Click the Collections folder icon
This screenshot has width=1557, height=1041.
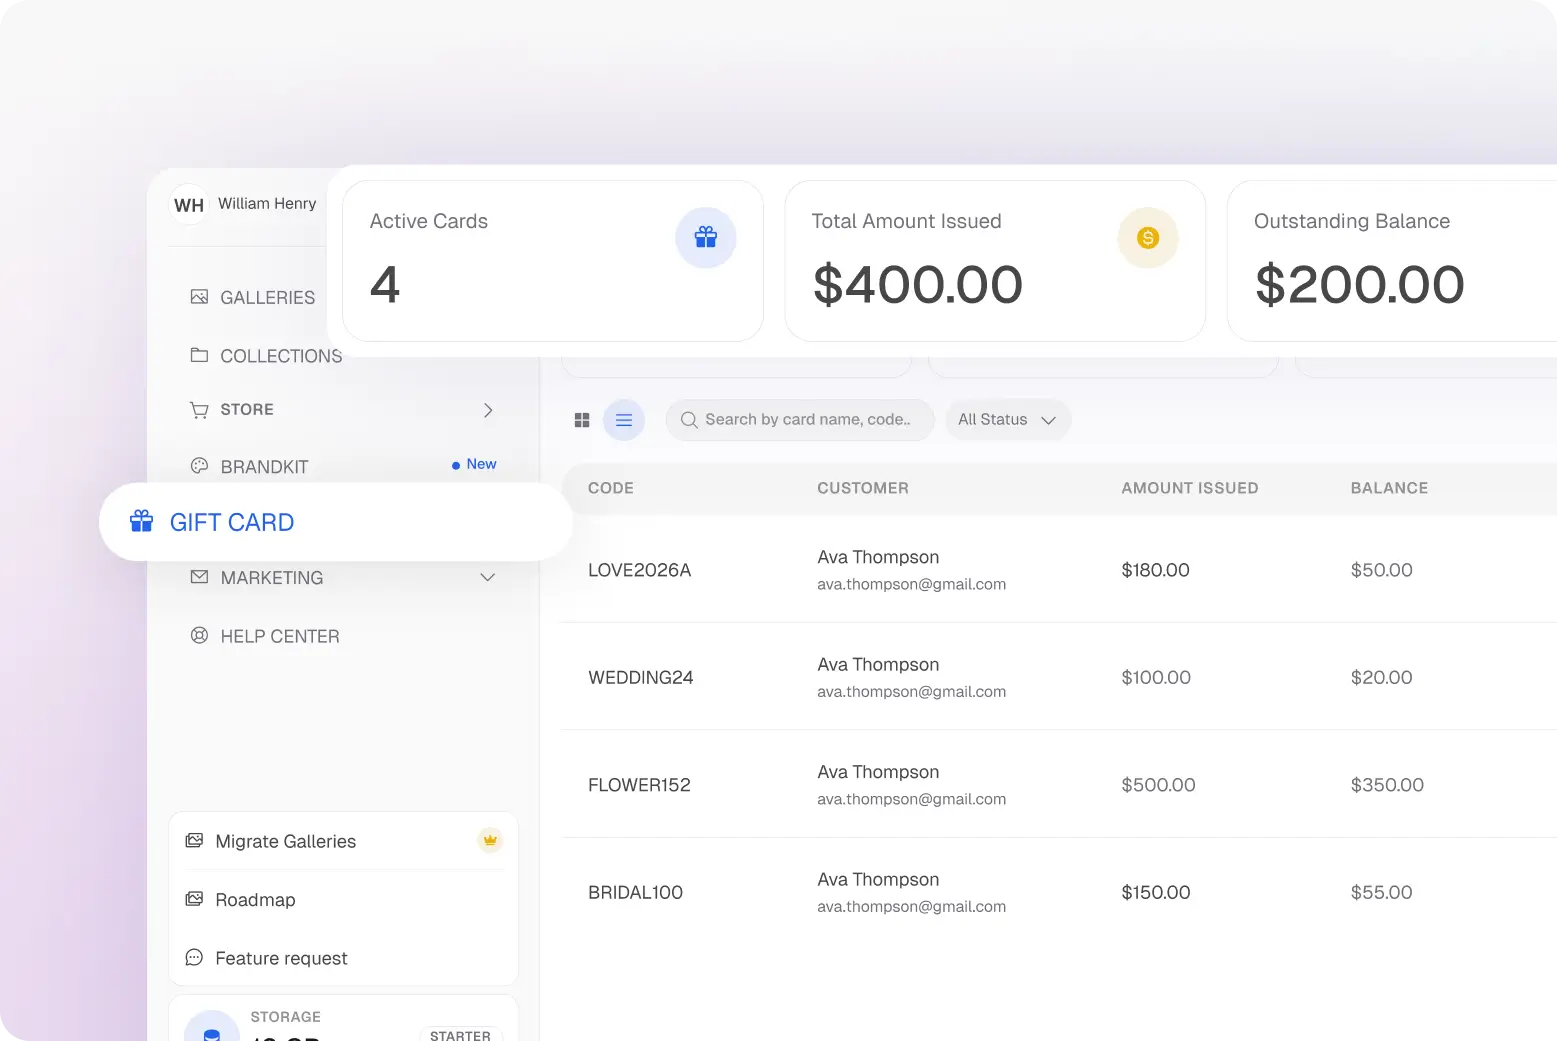pos(199,355)
